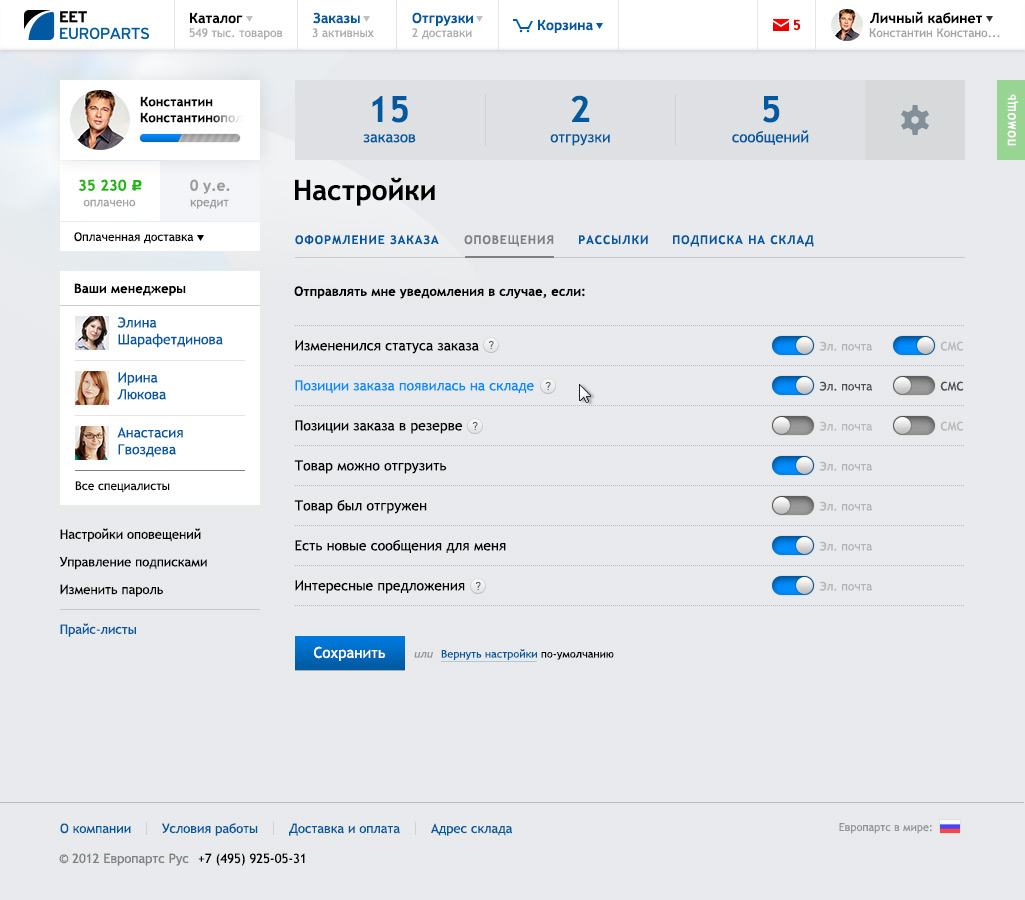Enable email toggle for Товар был отгружен

click(792, 506)
